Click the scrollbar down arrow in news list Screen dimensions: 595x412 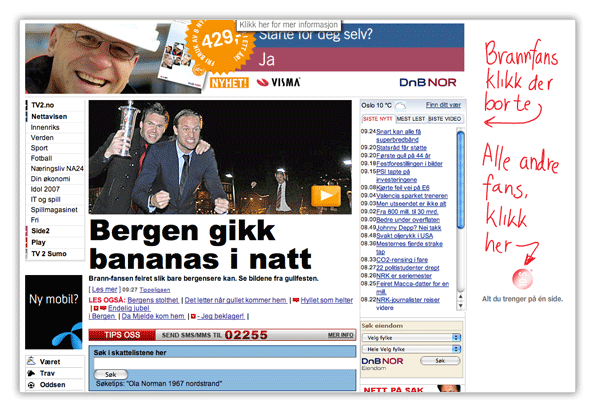[x=460, y=305]
